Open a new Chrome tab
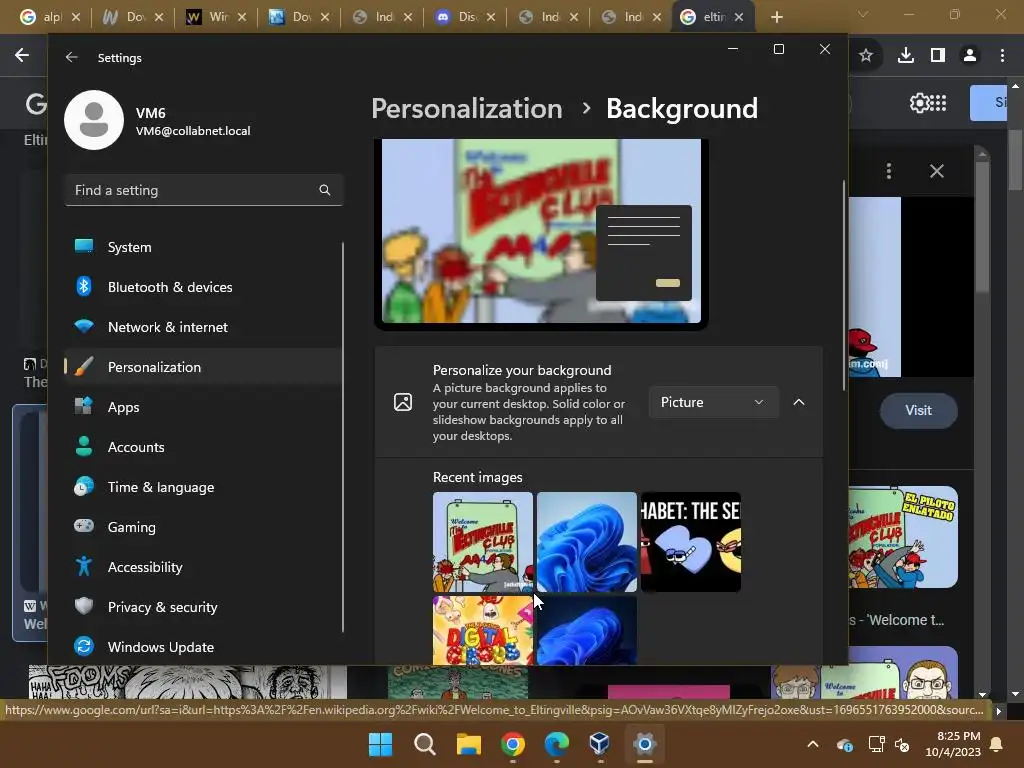 tap(776, 17)
